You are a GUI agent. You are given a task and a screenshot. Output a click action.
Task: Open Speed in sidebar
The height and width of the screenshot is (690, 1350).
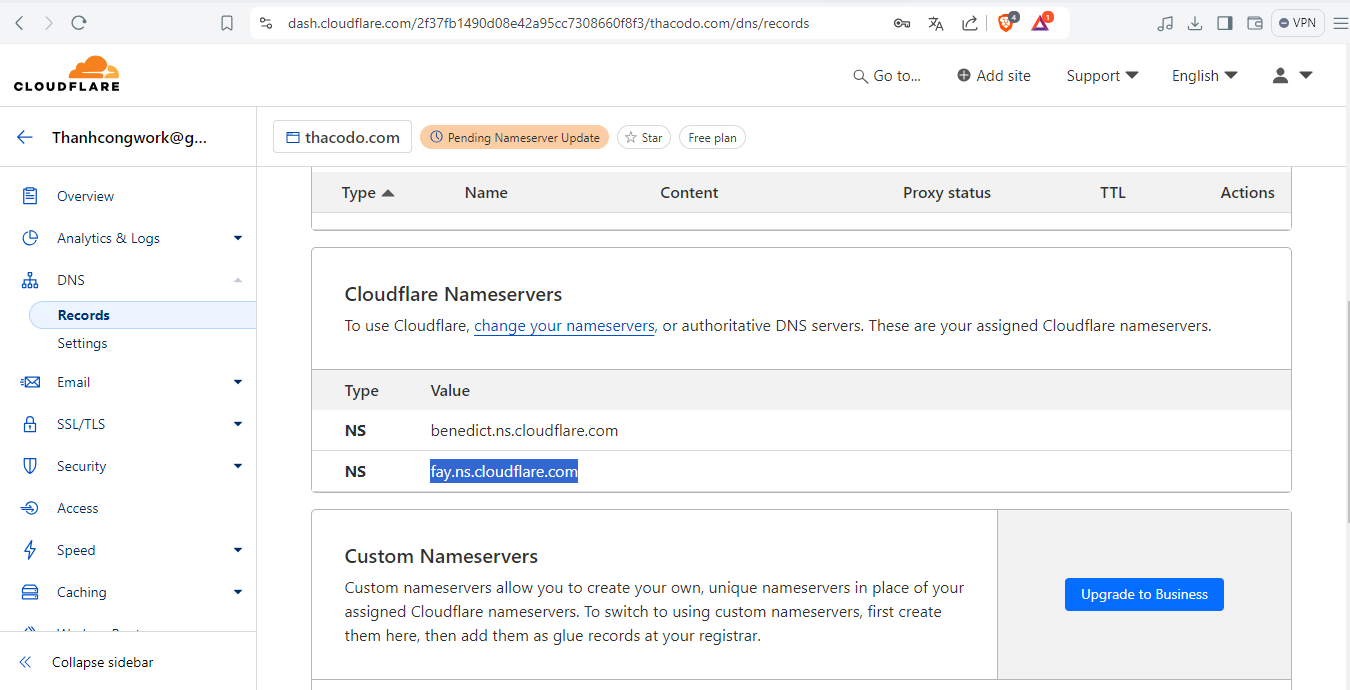click(76, 550)
